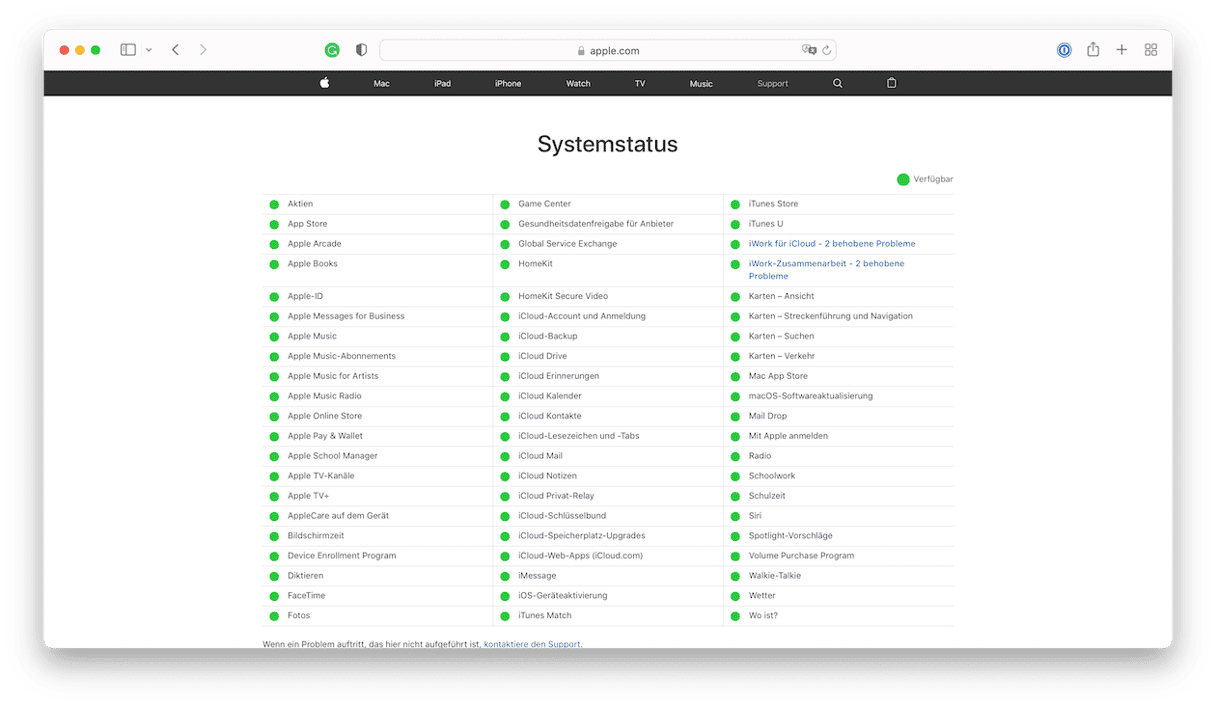Screen dimensions: 1216x706
Task: Expand the sidebar options chevron
Action: point(149,50)
